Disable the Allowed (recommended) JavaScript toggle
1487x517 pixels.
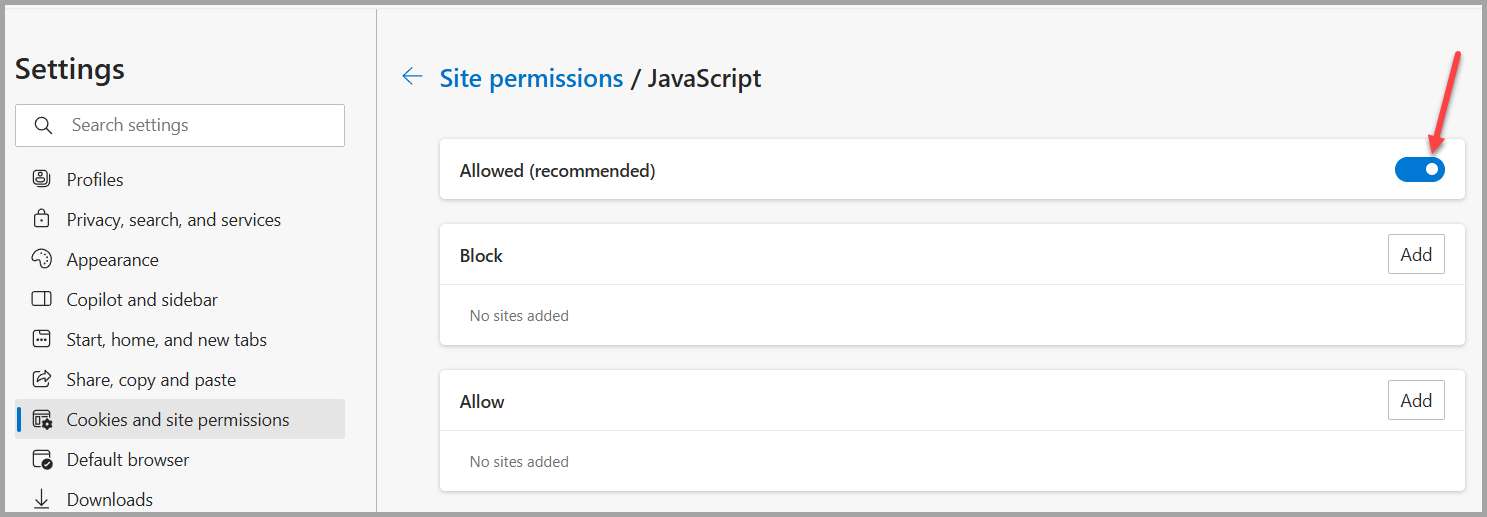tap(1419, 170)
